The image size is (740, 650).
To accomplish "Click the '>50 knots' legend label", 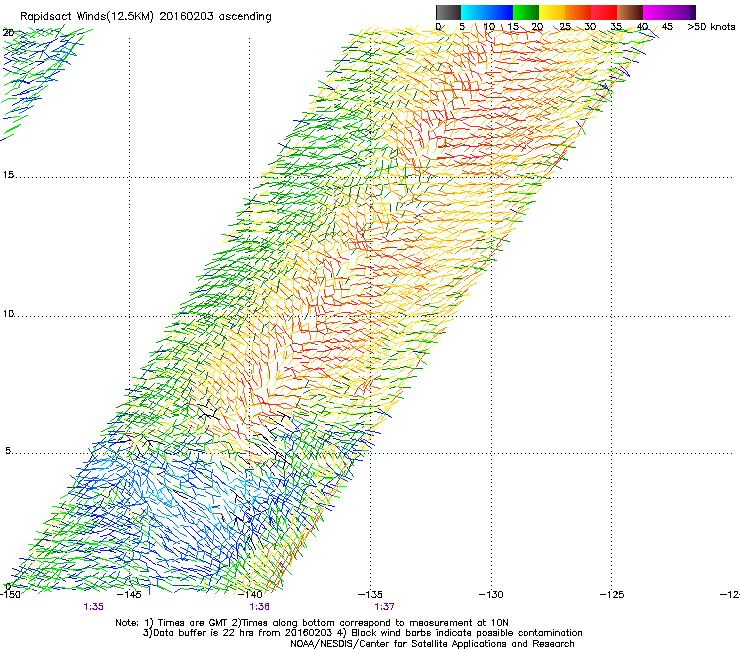I will (x=711, y=27).
